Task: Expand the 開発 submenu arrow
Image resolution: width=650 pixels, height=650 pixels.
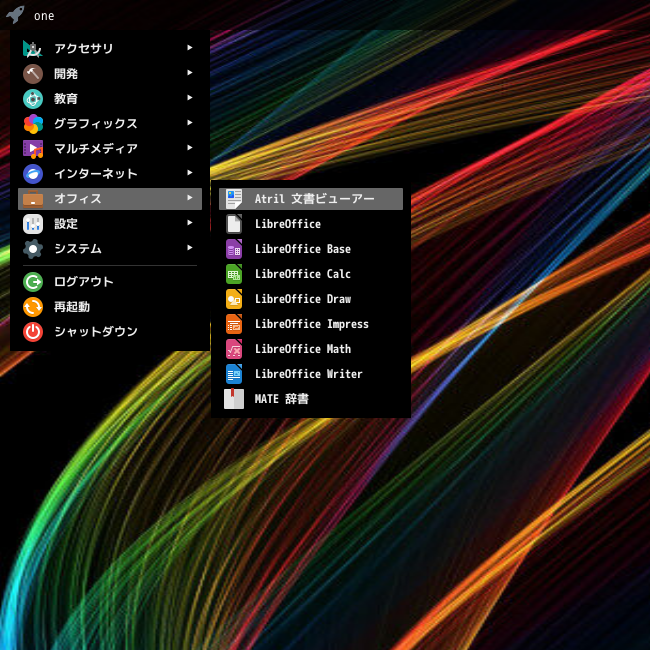Action: click(x=189, y=73)
